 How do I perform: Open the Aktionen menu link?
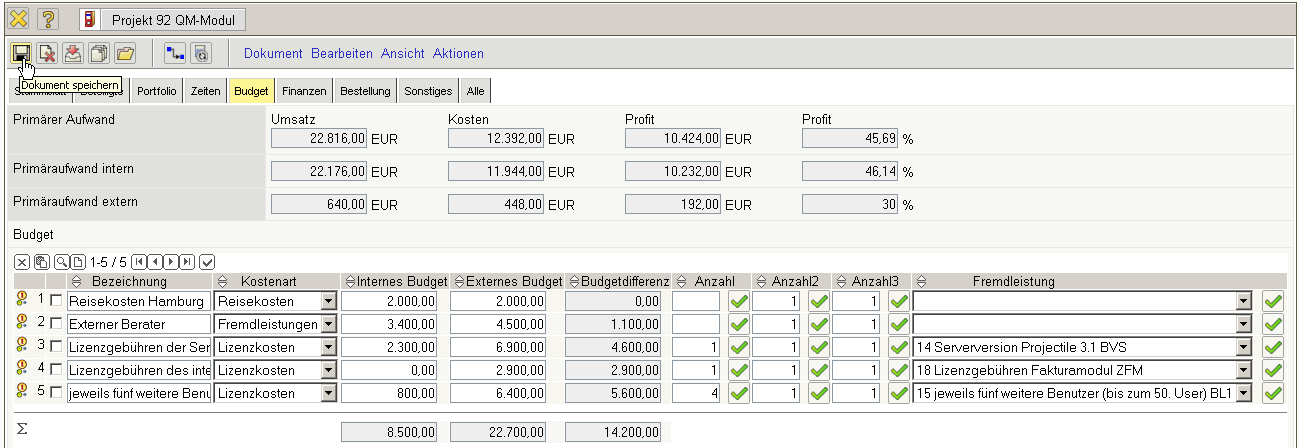coord(458,53)
